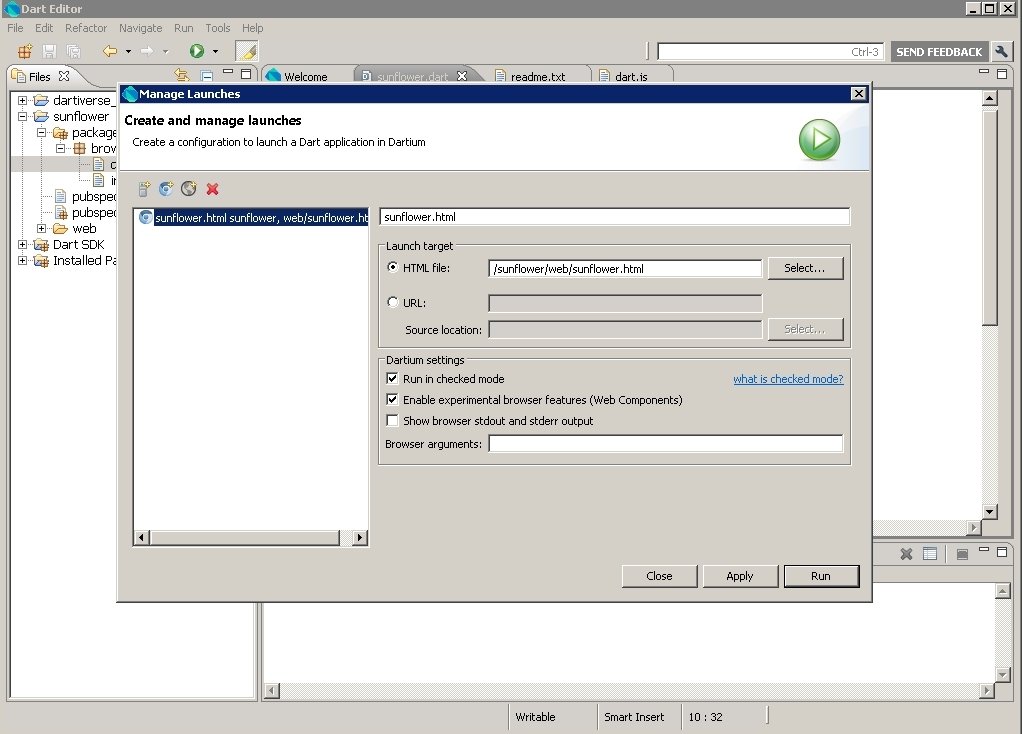1022x734 pixels.
Task: Open back history dropdown arrow
Action: point(128,51)
